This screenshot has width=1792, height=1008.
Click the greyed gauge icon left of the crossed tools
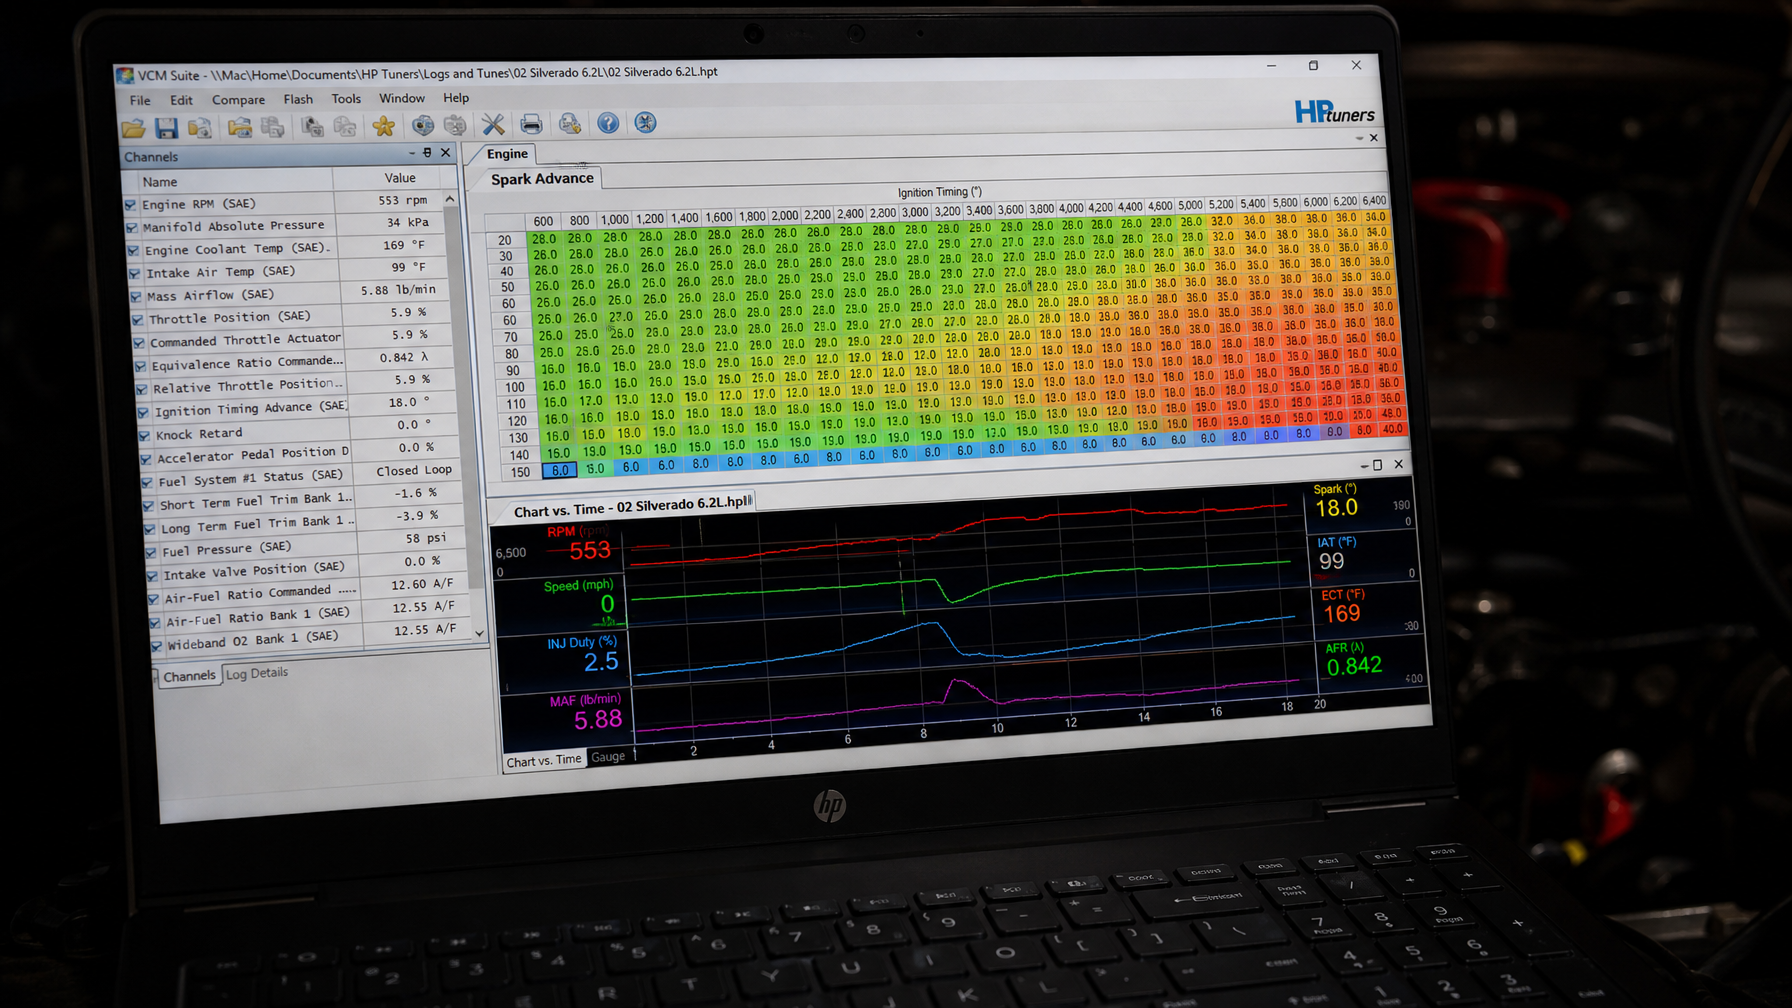[x=455, y=125]
